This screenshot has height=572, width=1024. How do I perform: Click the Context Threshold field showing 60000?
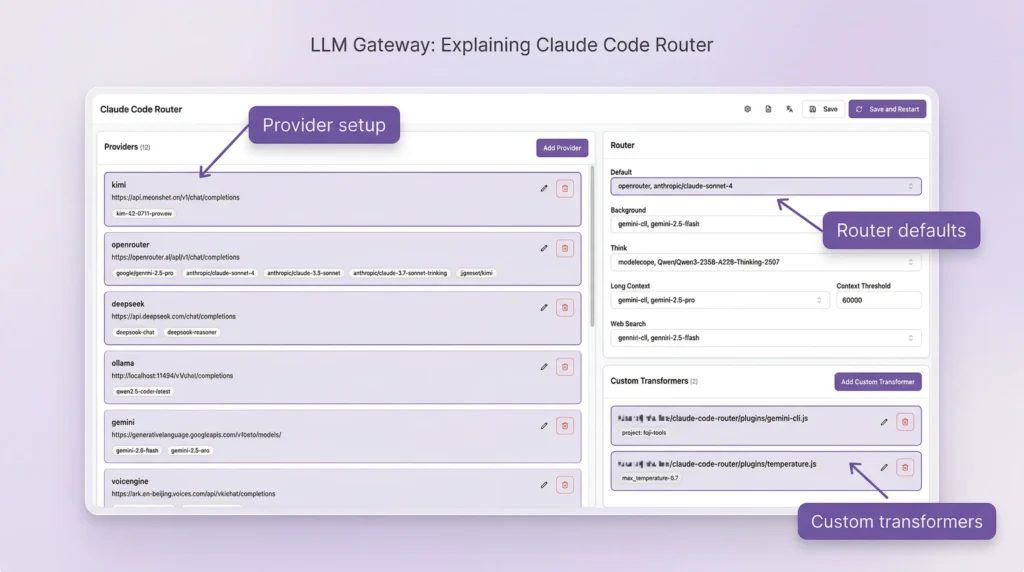878,300
